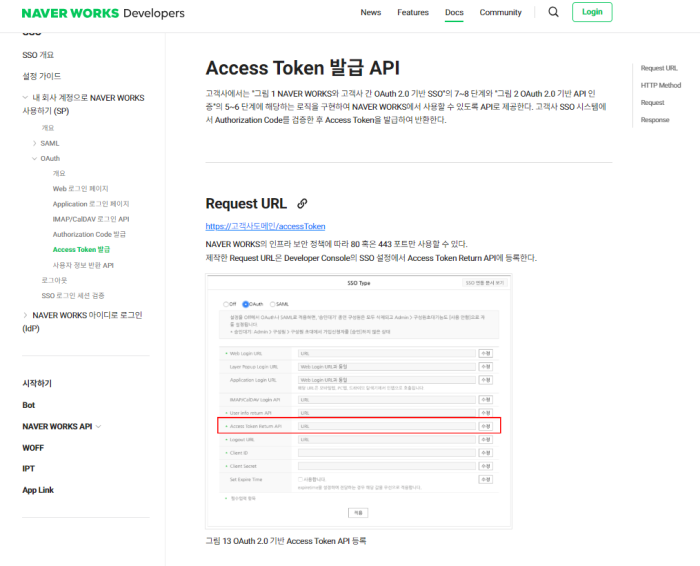Select the highlighted Access Token 발급 item
This screenshot has height=566, width=700.
81,250
